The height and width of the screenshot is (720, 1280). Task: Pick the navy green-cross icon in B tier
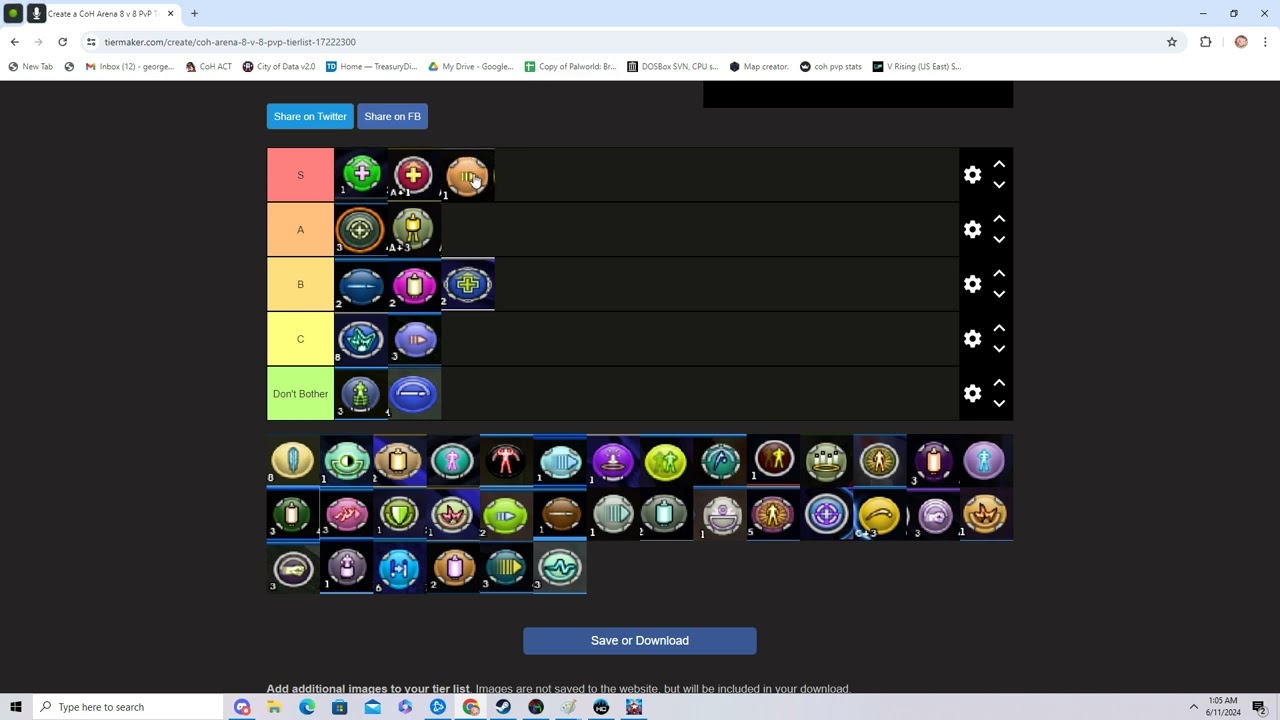click(468, 284)
